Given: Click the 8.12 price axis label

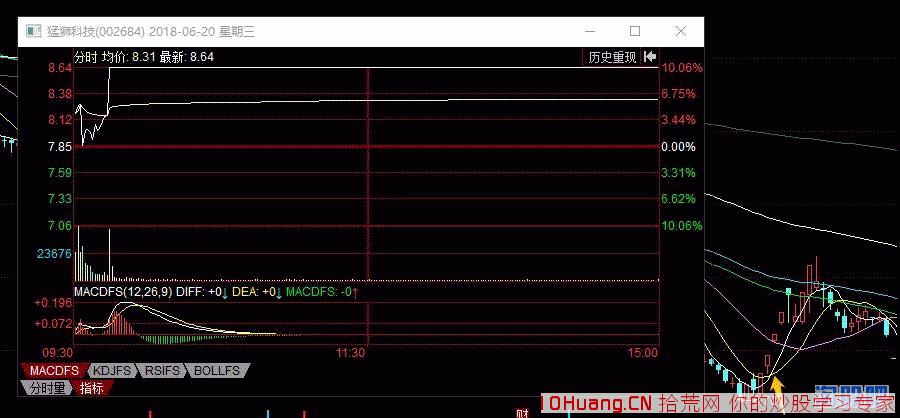Looking at the screenshot, I should 60,120.
